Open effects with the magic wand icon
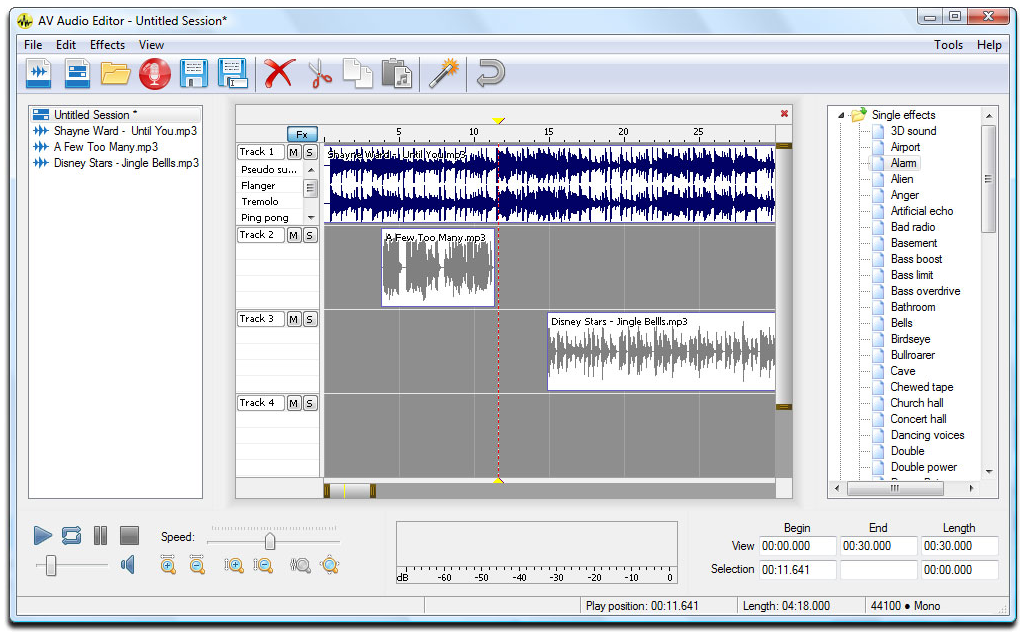The width and height of the screenshot is (1022, 634). 443,73
